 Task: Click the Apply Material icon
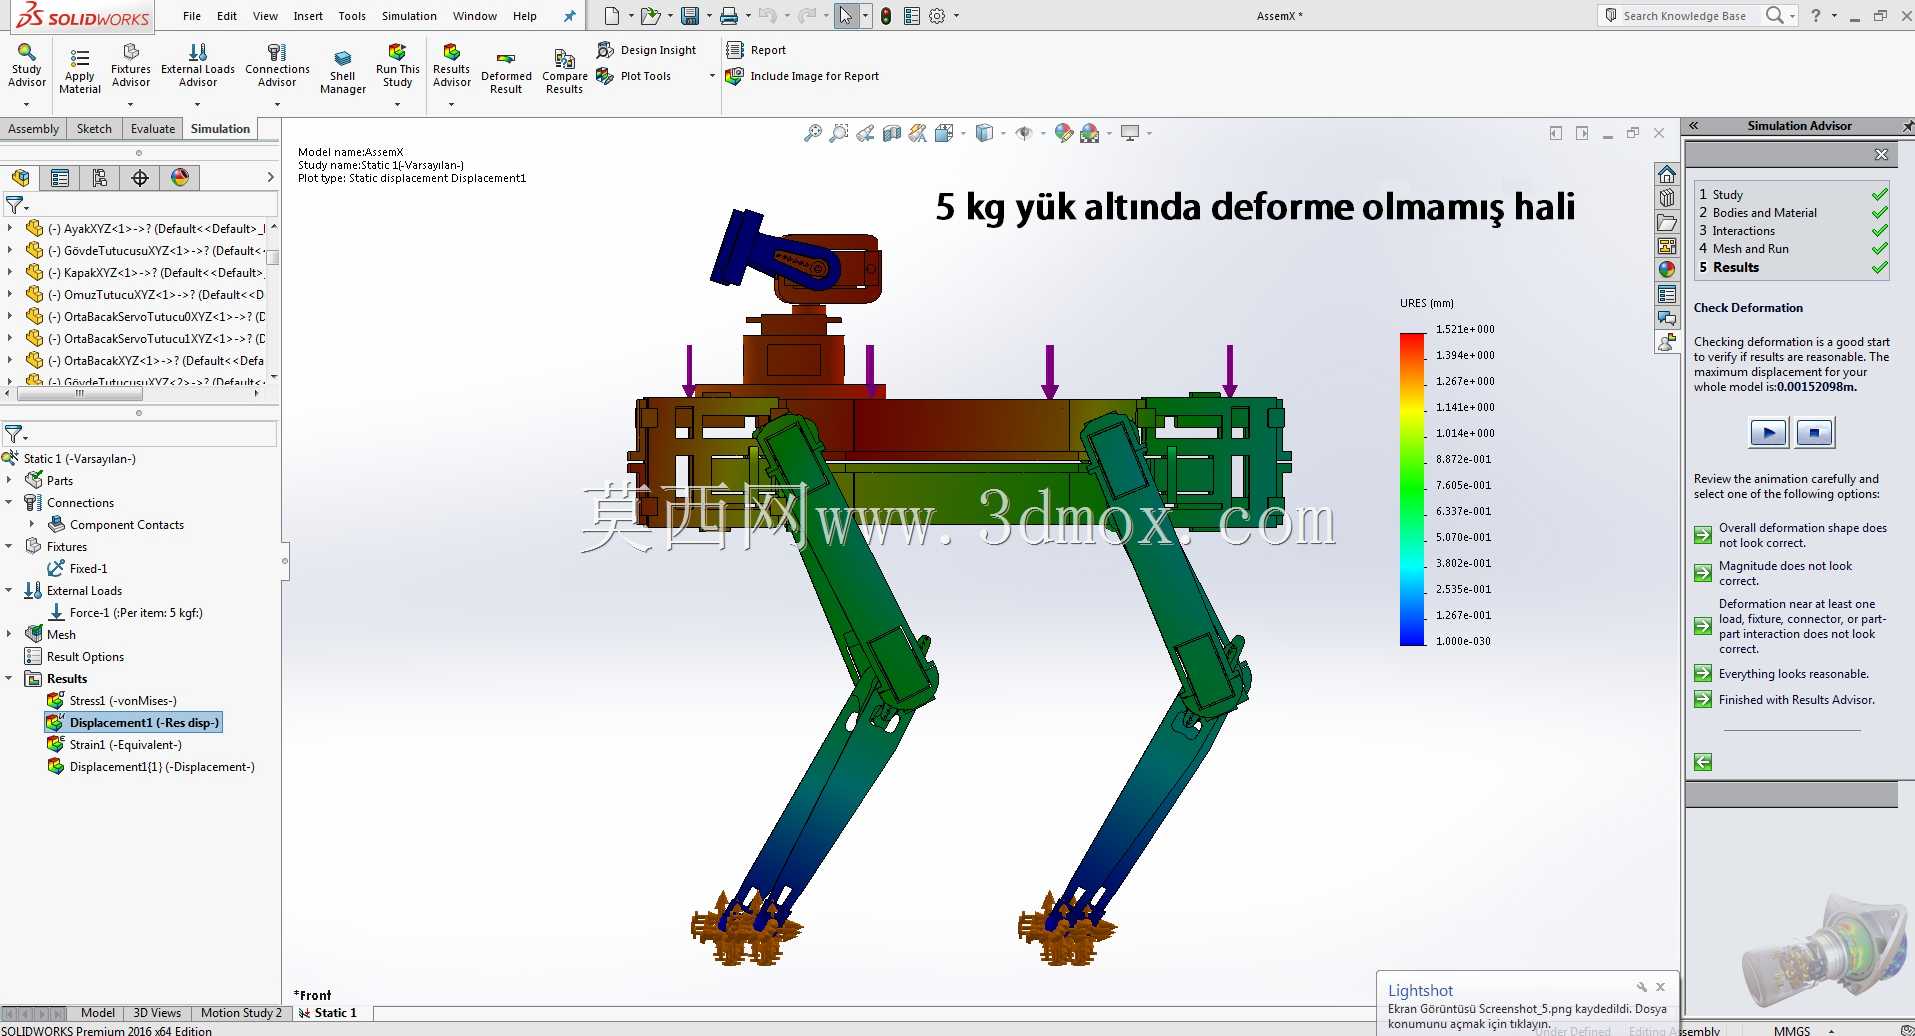80,70
